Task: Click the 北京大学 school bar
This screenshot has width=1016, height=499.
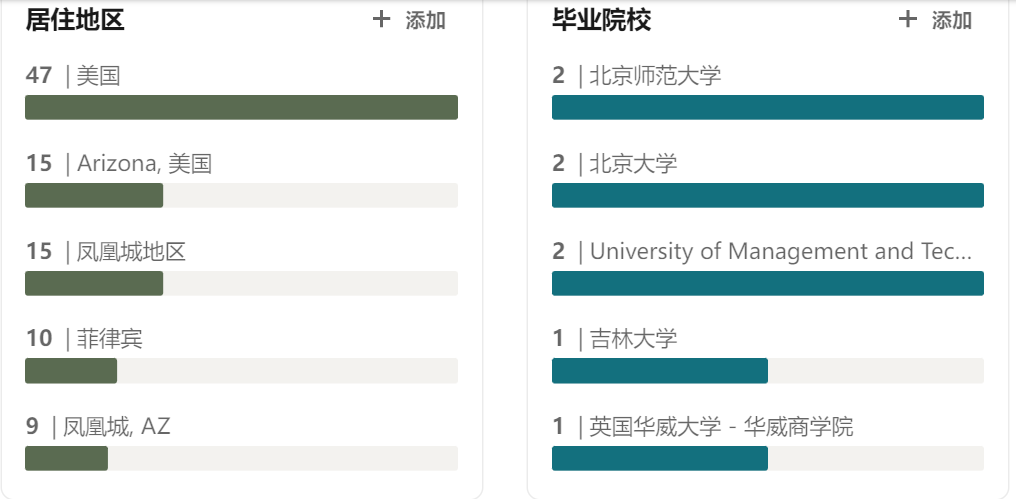Action: coord(767,195)
